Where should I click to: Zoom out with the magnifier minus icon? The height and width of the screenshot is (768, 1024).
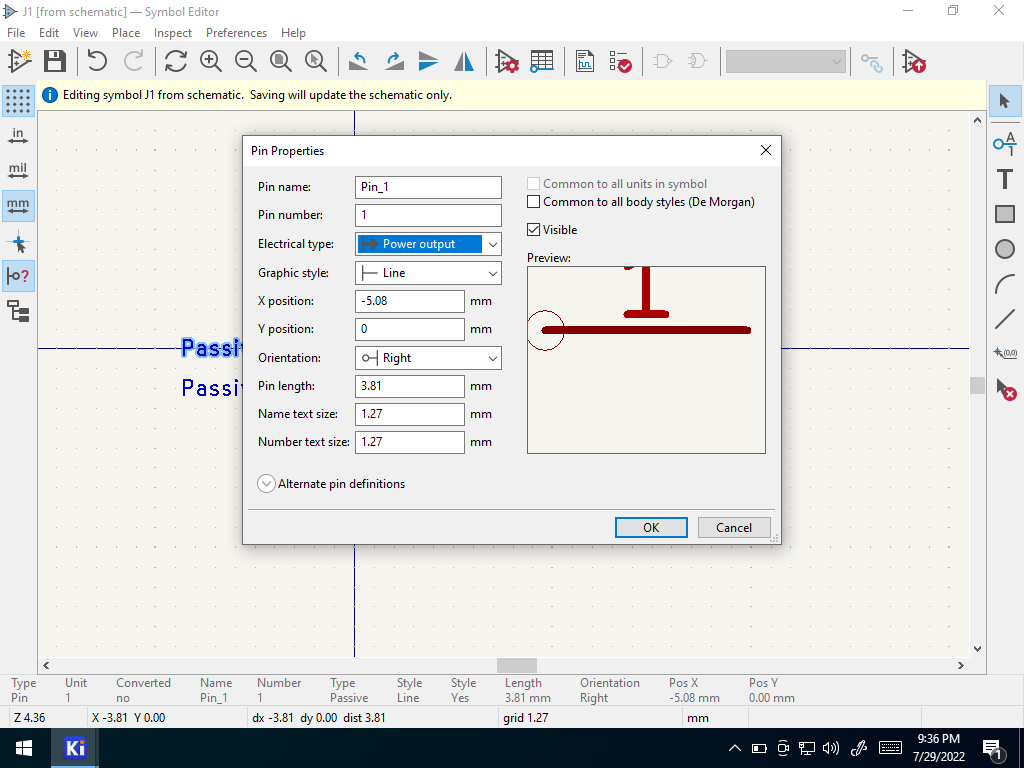click(246, 62)
